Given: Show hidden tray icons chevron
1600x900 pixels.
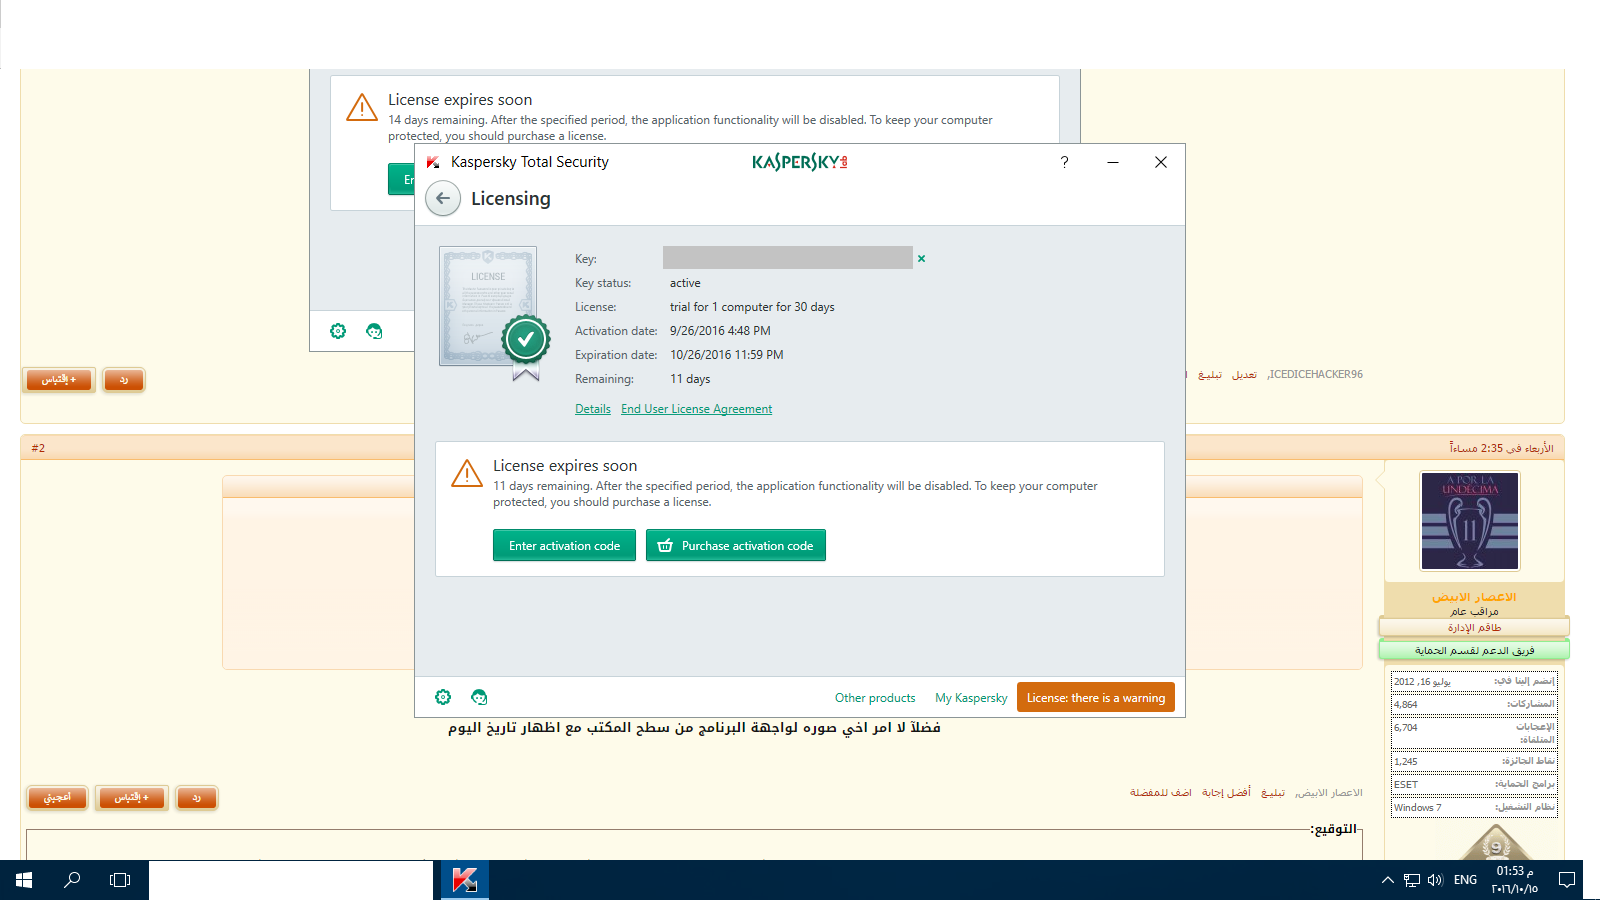Looking at the screenshot, I should click(1387, 880).
